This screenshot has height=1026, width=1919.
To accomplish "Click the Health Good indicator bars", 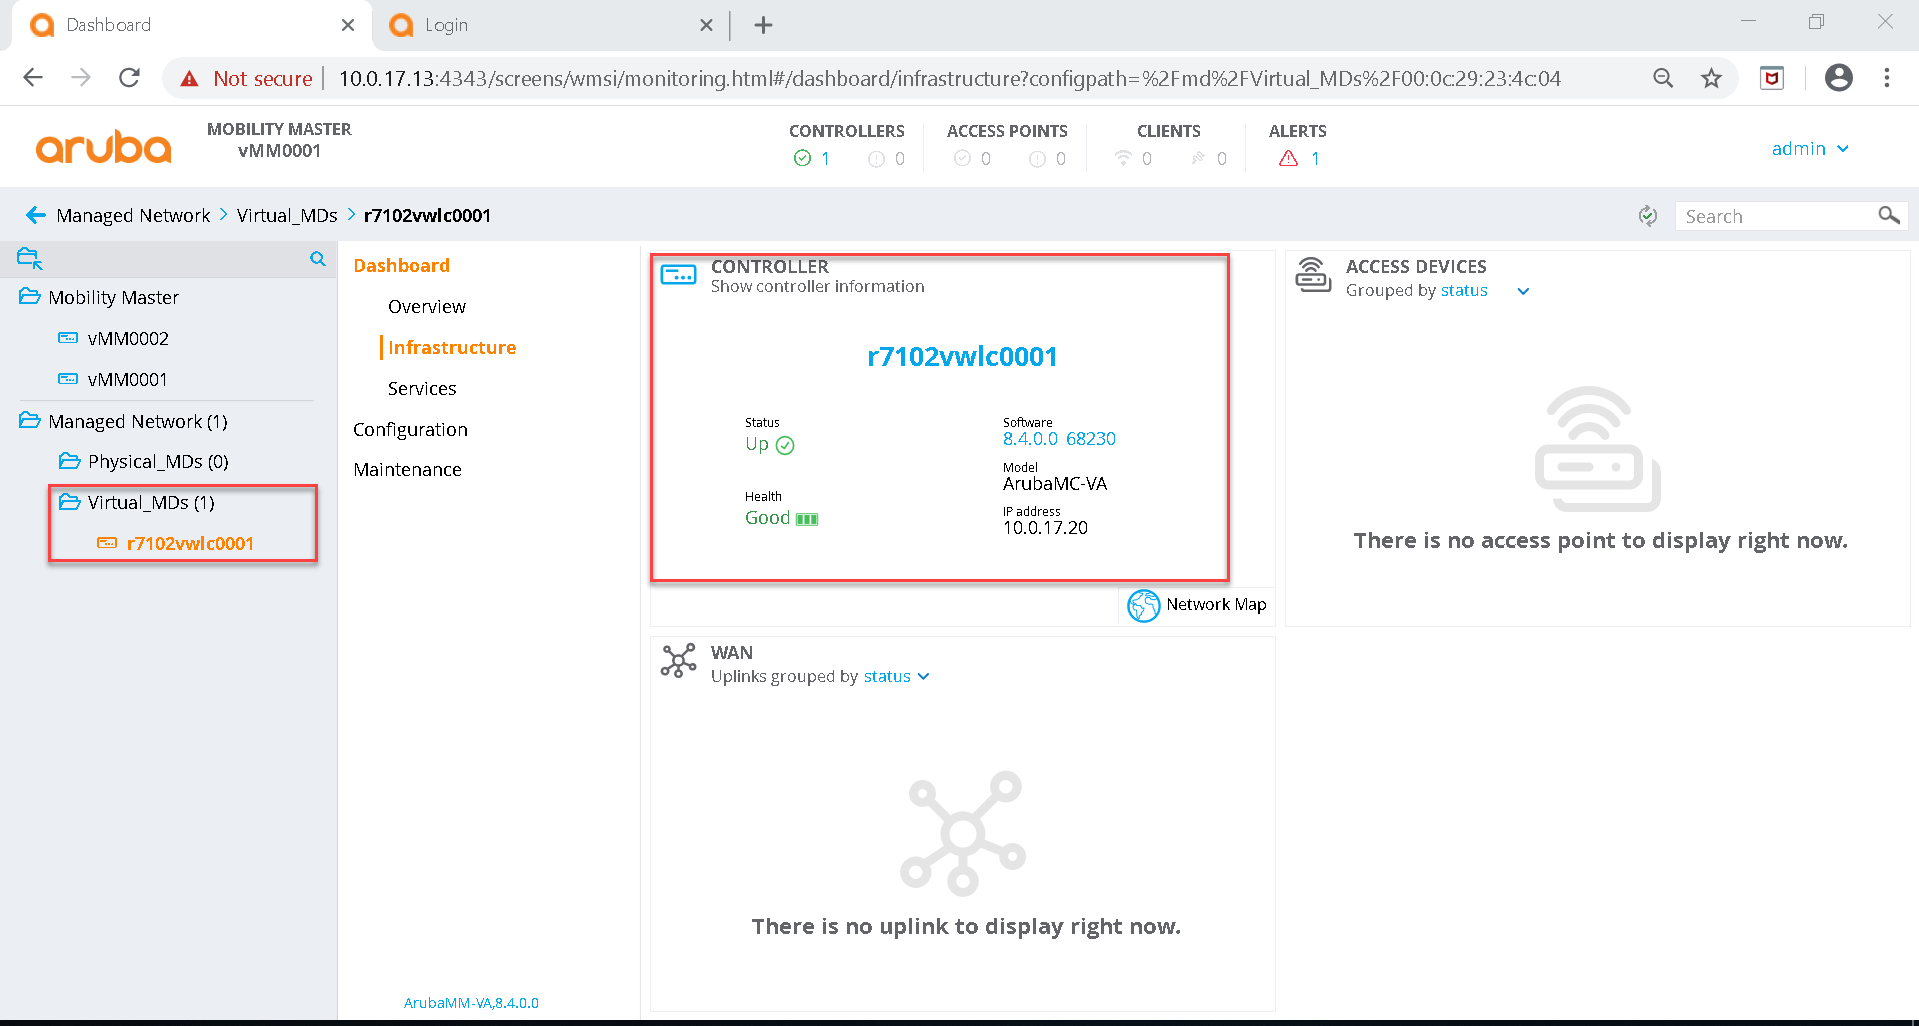I will click(x=806, y=518).
